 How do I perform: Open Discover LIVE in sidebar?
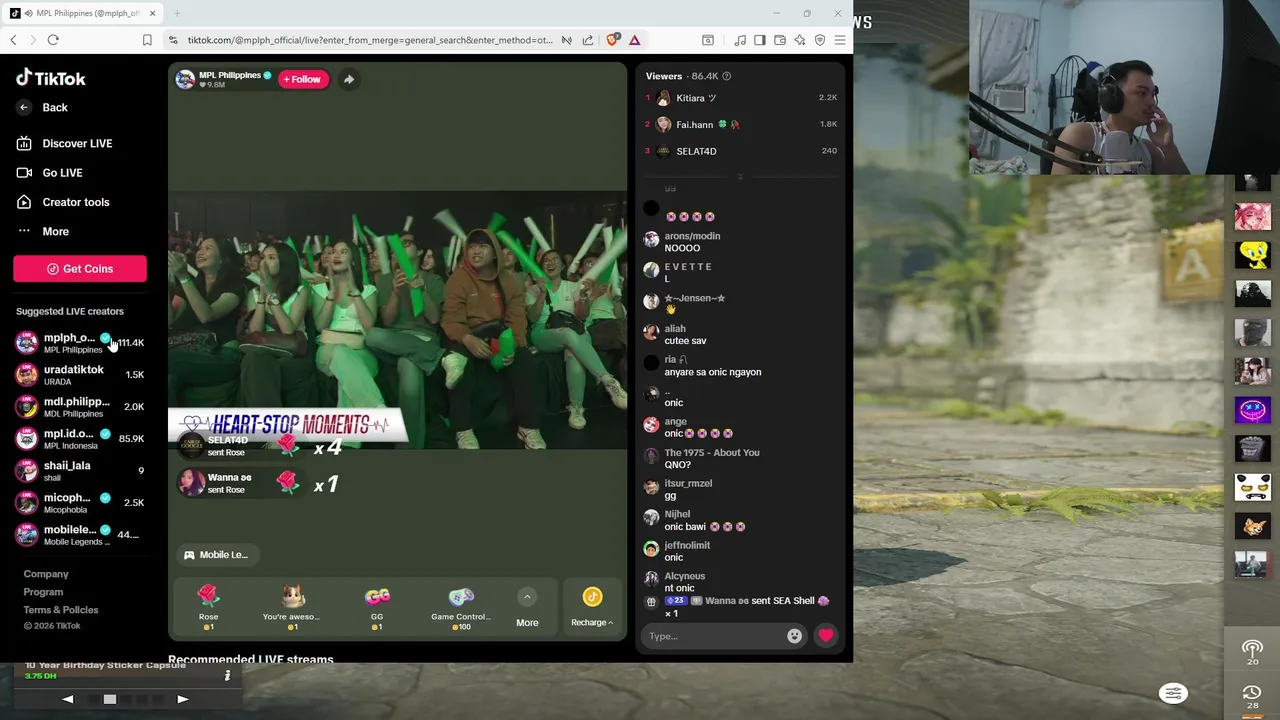coord(65,143)
